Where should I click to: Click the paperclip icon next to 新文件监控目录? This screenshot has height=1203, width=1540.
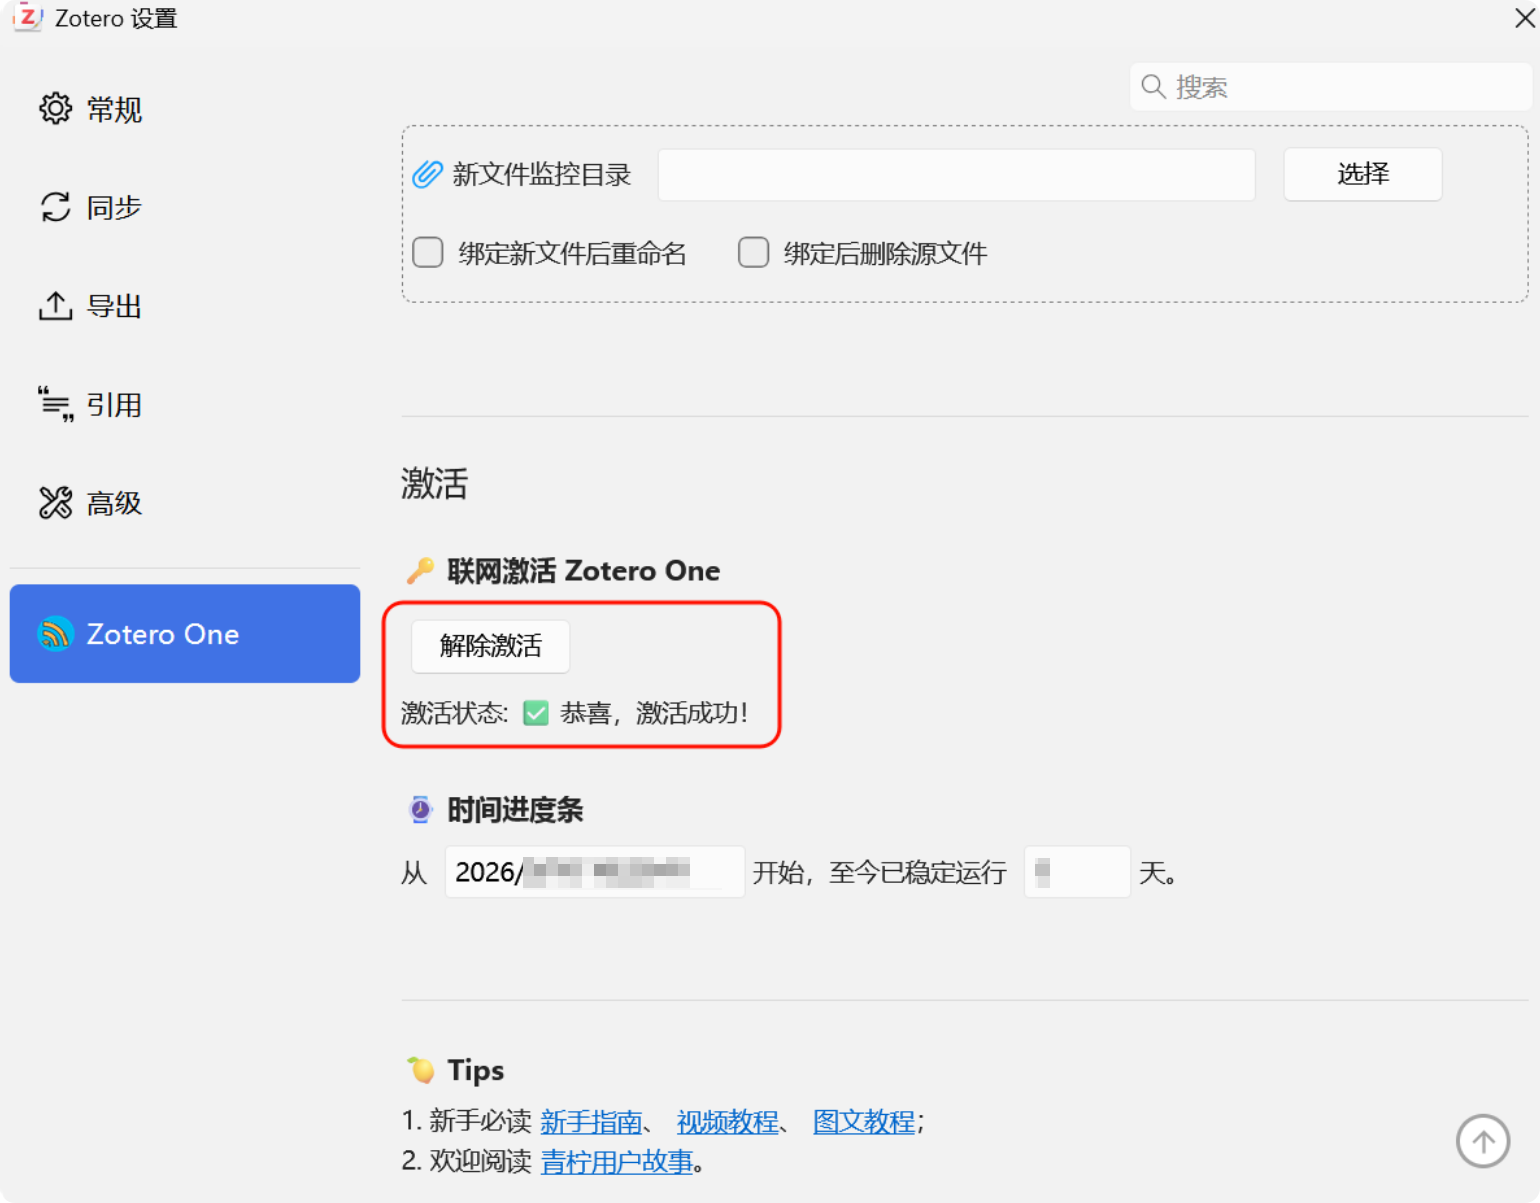tap(427, 174)
